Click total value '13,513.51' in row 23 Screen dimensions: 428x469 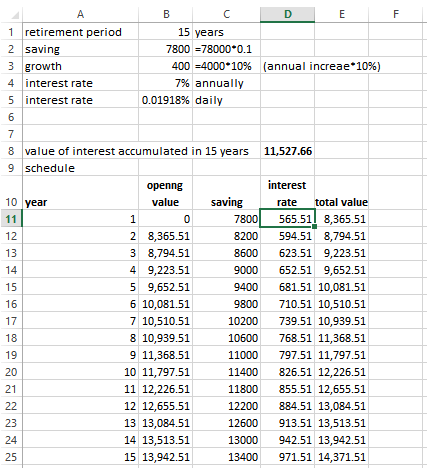342,423
